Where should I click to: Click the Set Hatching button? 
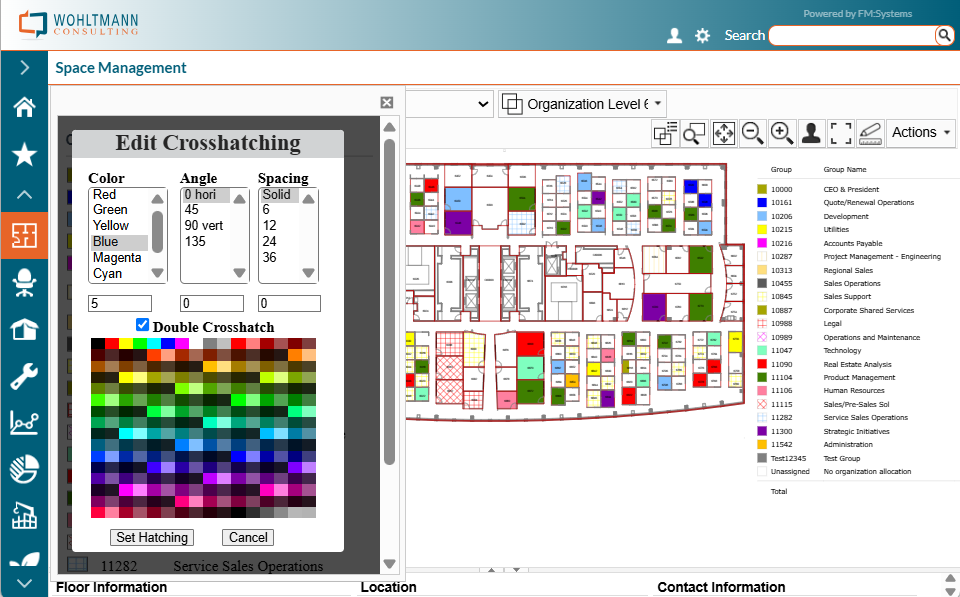click(152, 537)
